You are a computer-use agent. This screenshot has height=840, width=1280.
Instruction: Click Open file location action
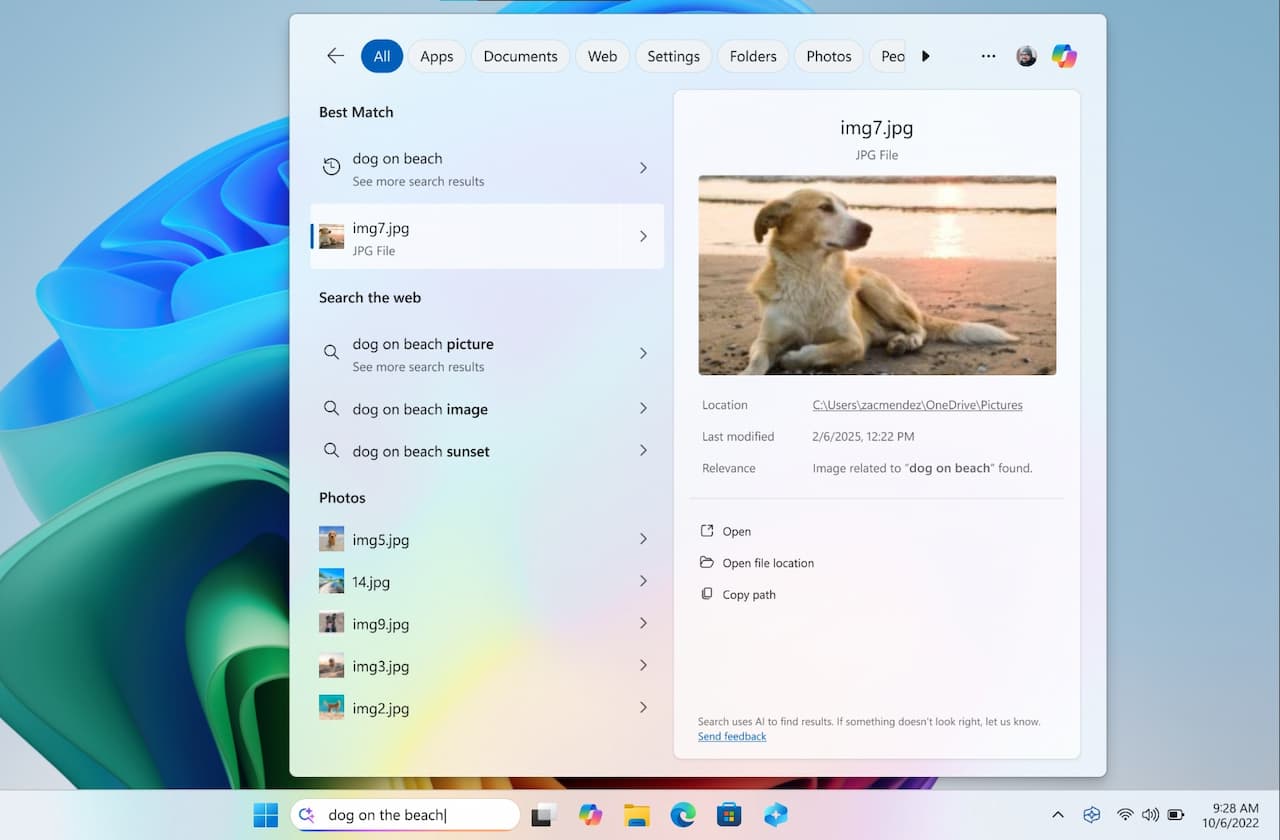pyautogui.click(x=767, y=563)
